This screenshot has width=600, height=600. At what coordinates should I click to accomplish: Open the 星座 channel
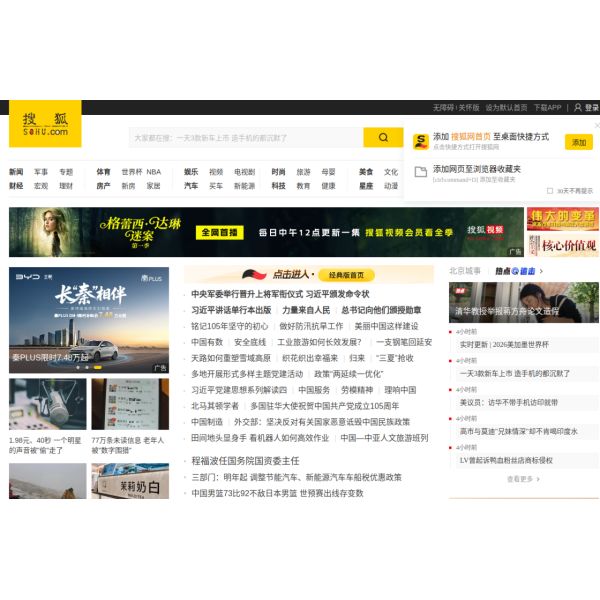pyautogui.click(x=366, y=186)
